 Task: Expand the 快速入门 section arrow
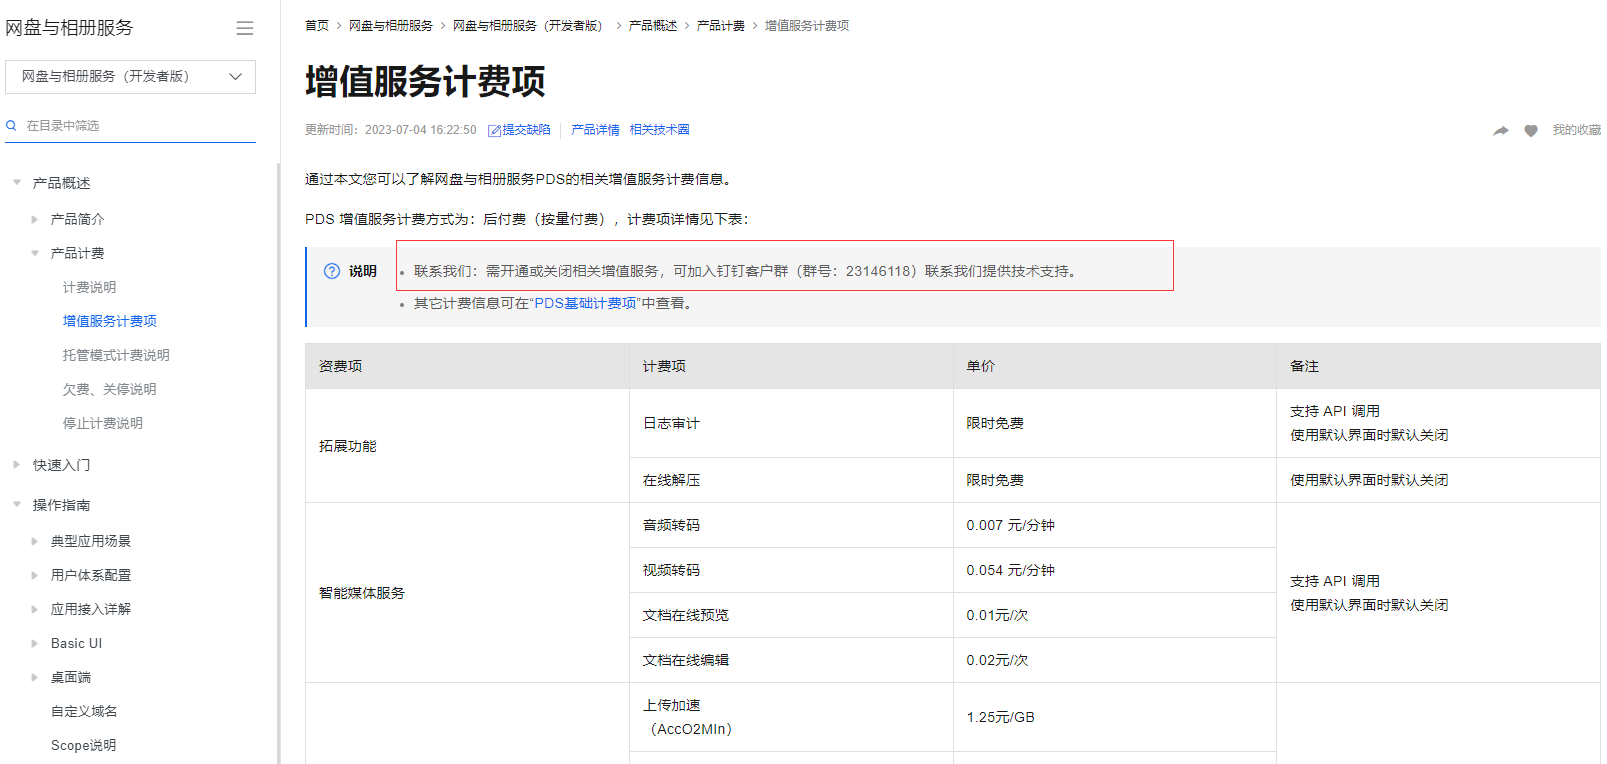(17, 465)
